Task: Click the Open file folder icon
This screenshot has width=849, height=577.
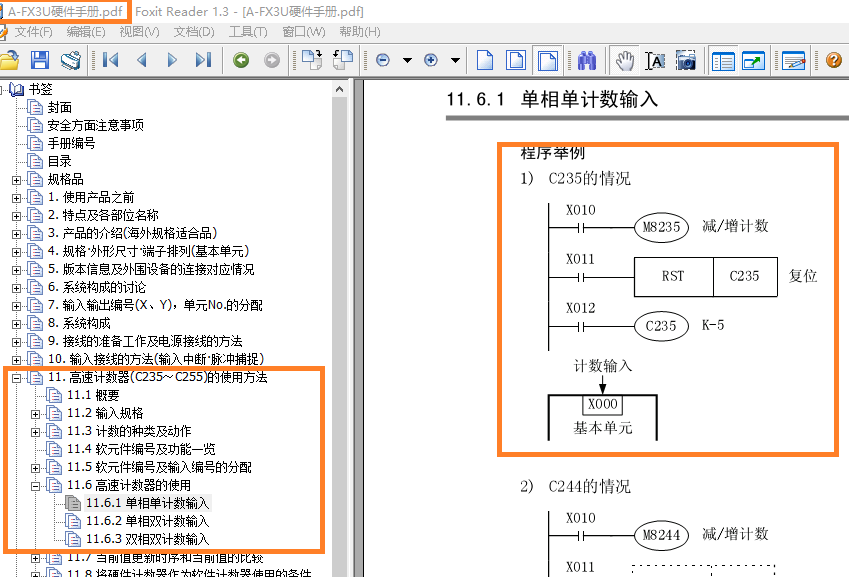Action: (10, 60)
